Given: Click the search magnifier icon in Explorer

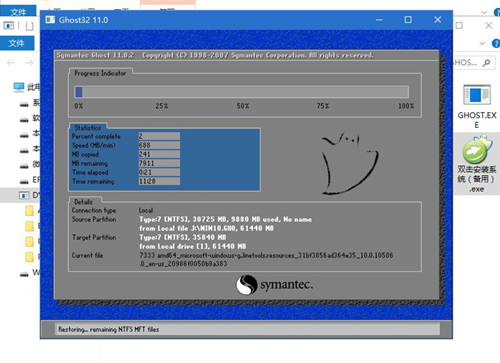Looking at the screenshot, I should pos(486,63).
